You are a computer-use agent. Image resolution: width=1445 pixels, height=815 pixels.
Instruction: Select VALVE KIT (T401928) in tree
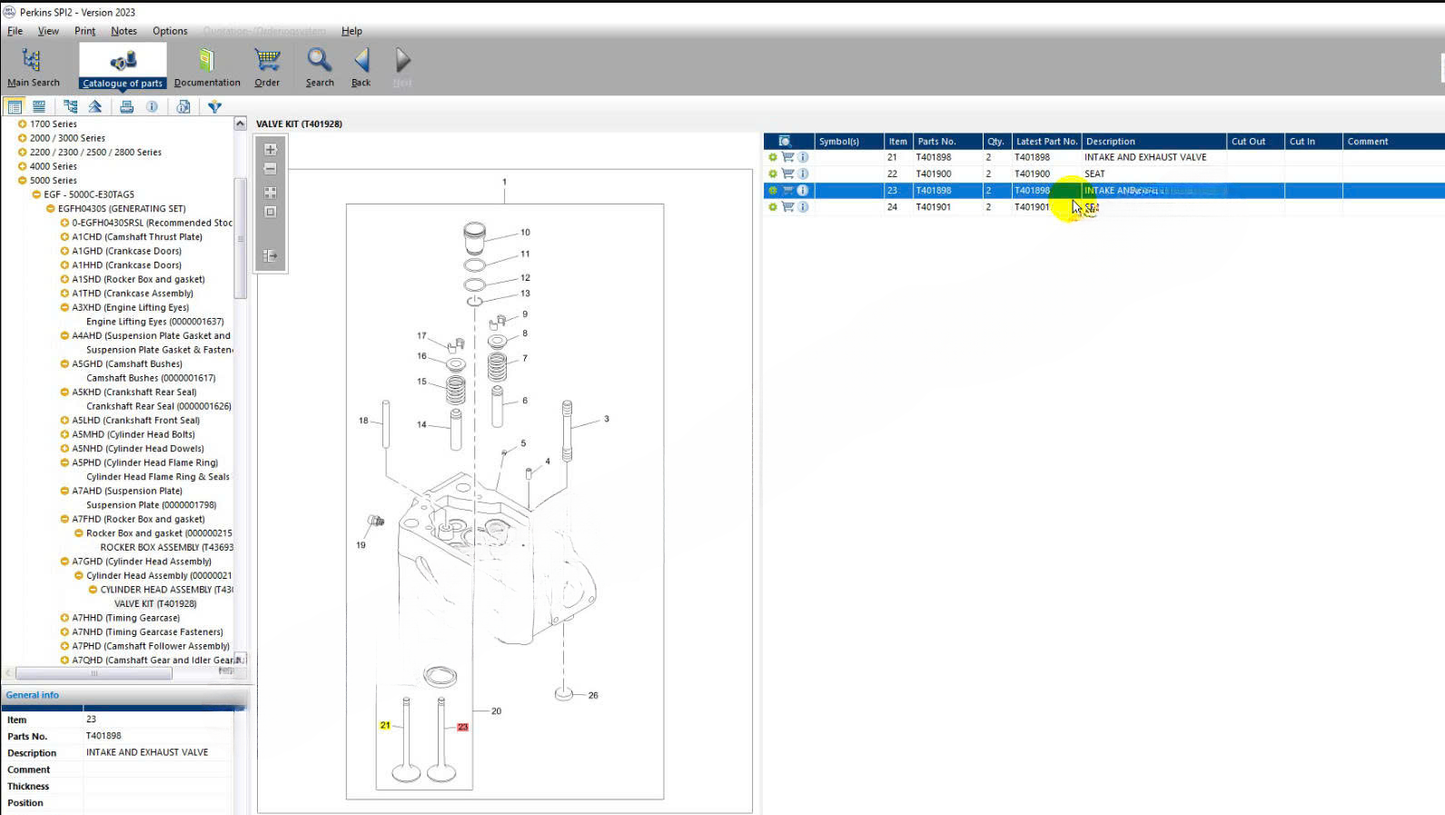[155, 604]
